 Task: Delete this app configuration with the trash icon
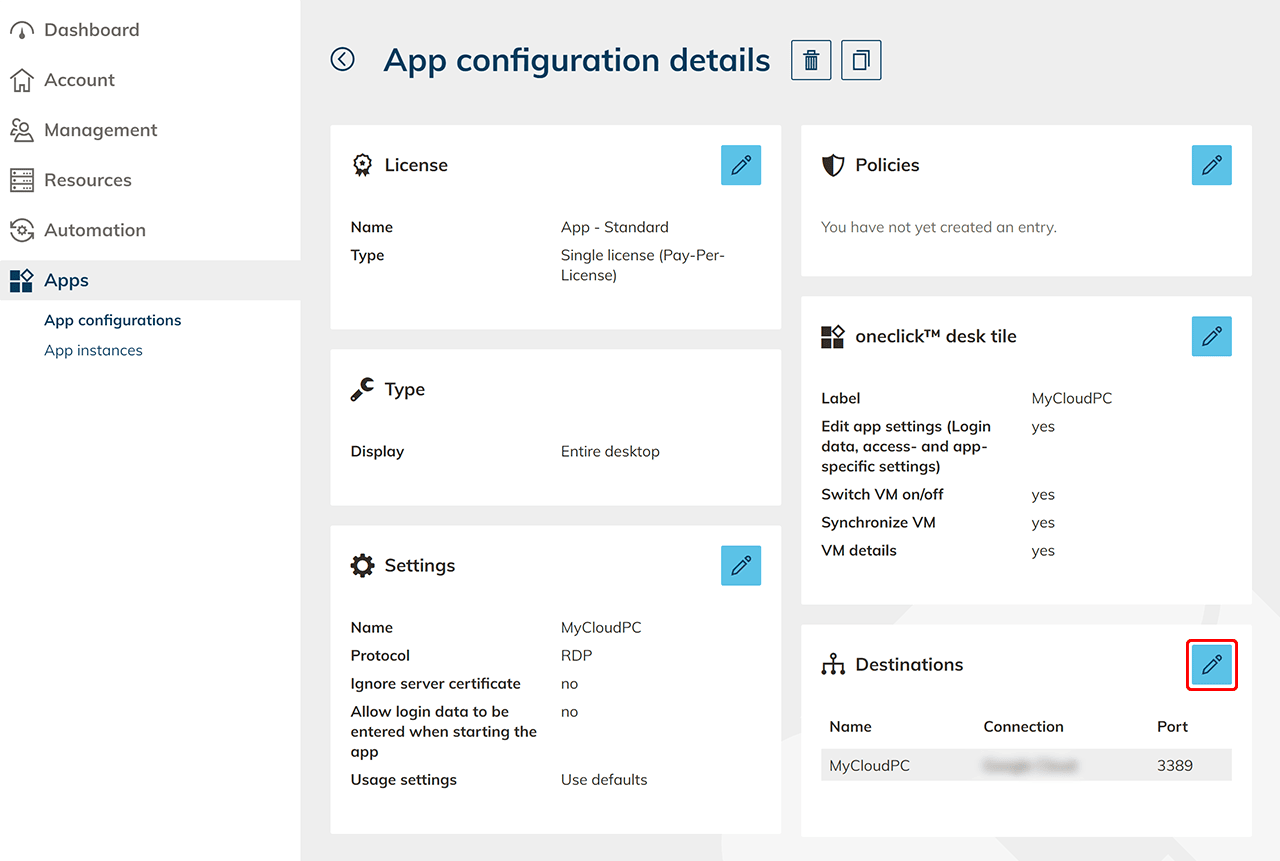tap(811, 60)
